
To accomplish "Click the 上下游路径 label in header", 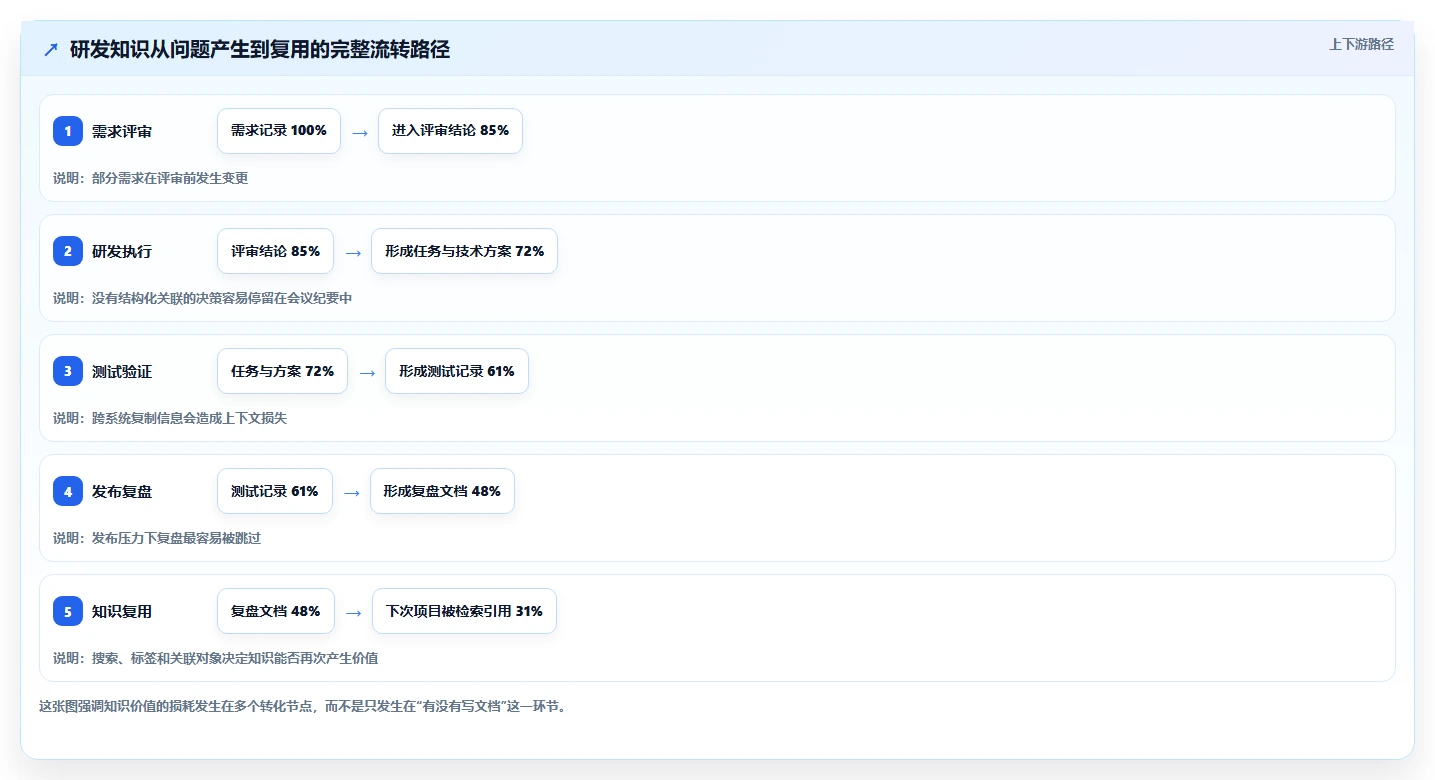I will click(1361, 44).
